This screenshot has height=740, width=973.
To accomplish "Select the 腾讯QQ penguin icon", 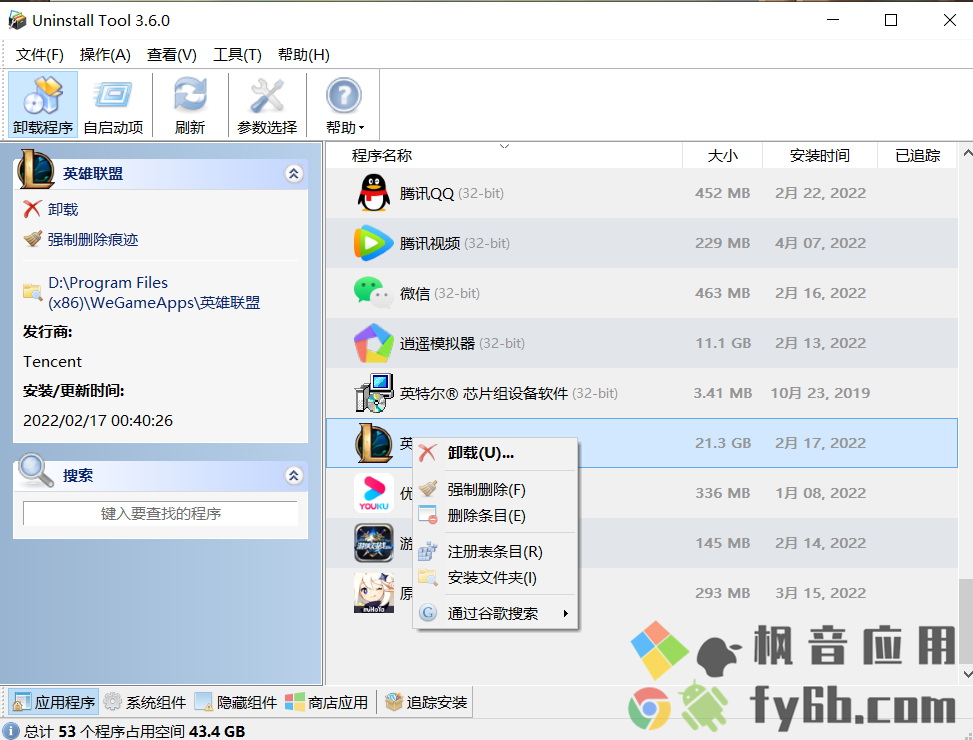I will coord(374,193).
